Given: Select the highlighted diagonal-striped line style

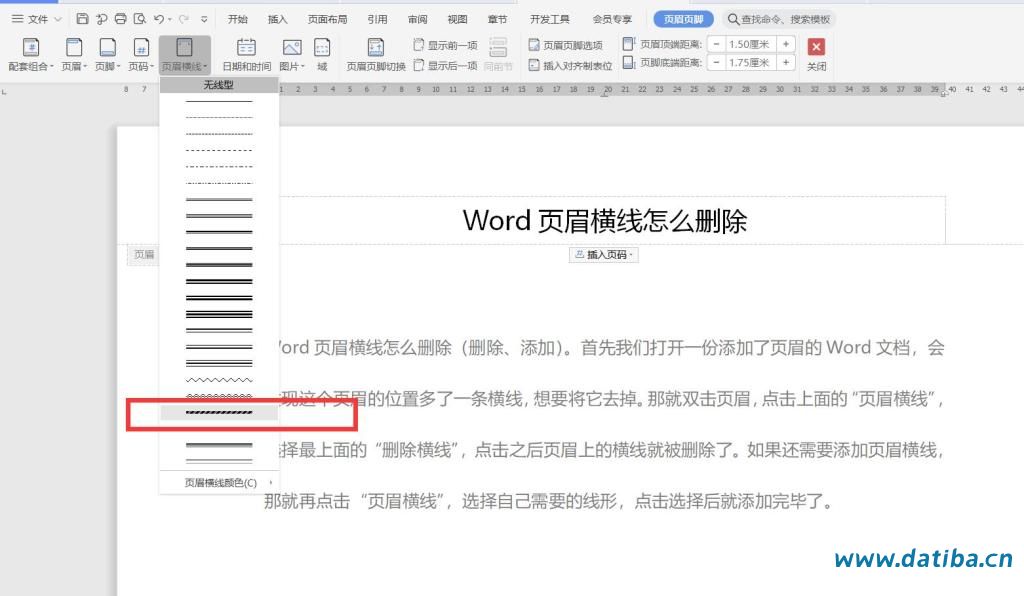Looking at the screenshot, I should click(x=219, y=413).
